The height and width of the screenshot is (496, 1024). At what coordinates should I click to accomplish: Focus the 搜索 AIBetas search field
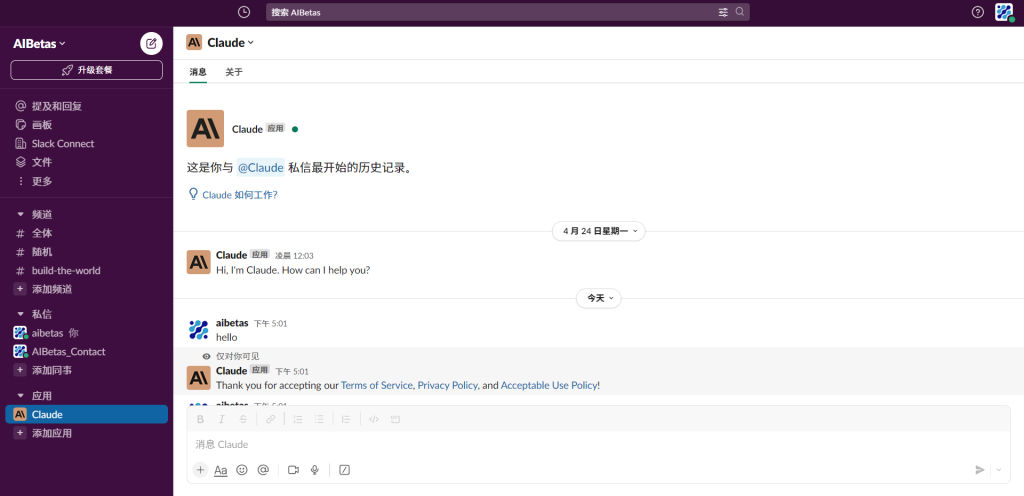[507, 12]
